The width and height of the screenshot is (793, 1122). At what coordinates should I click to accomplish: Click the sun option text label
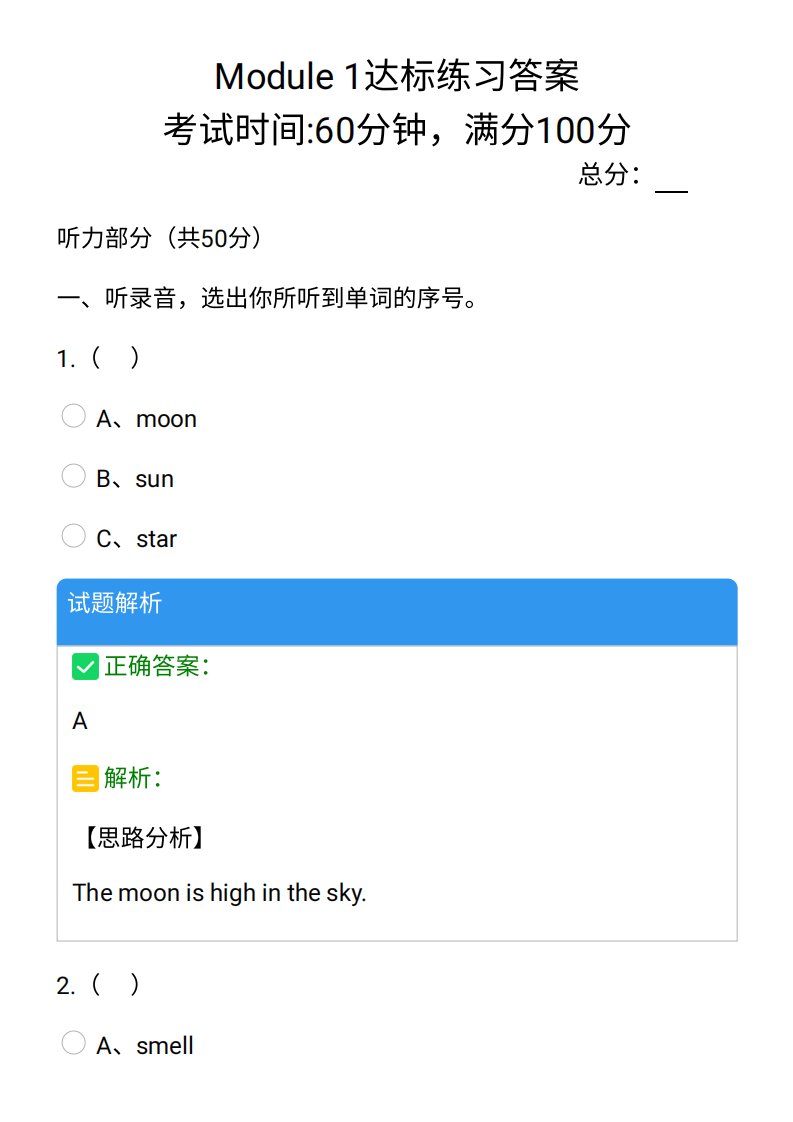(155, 479)
